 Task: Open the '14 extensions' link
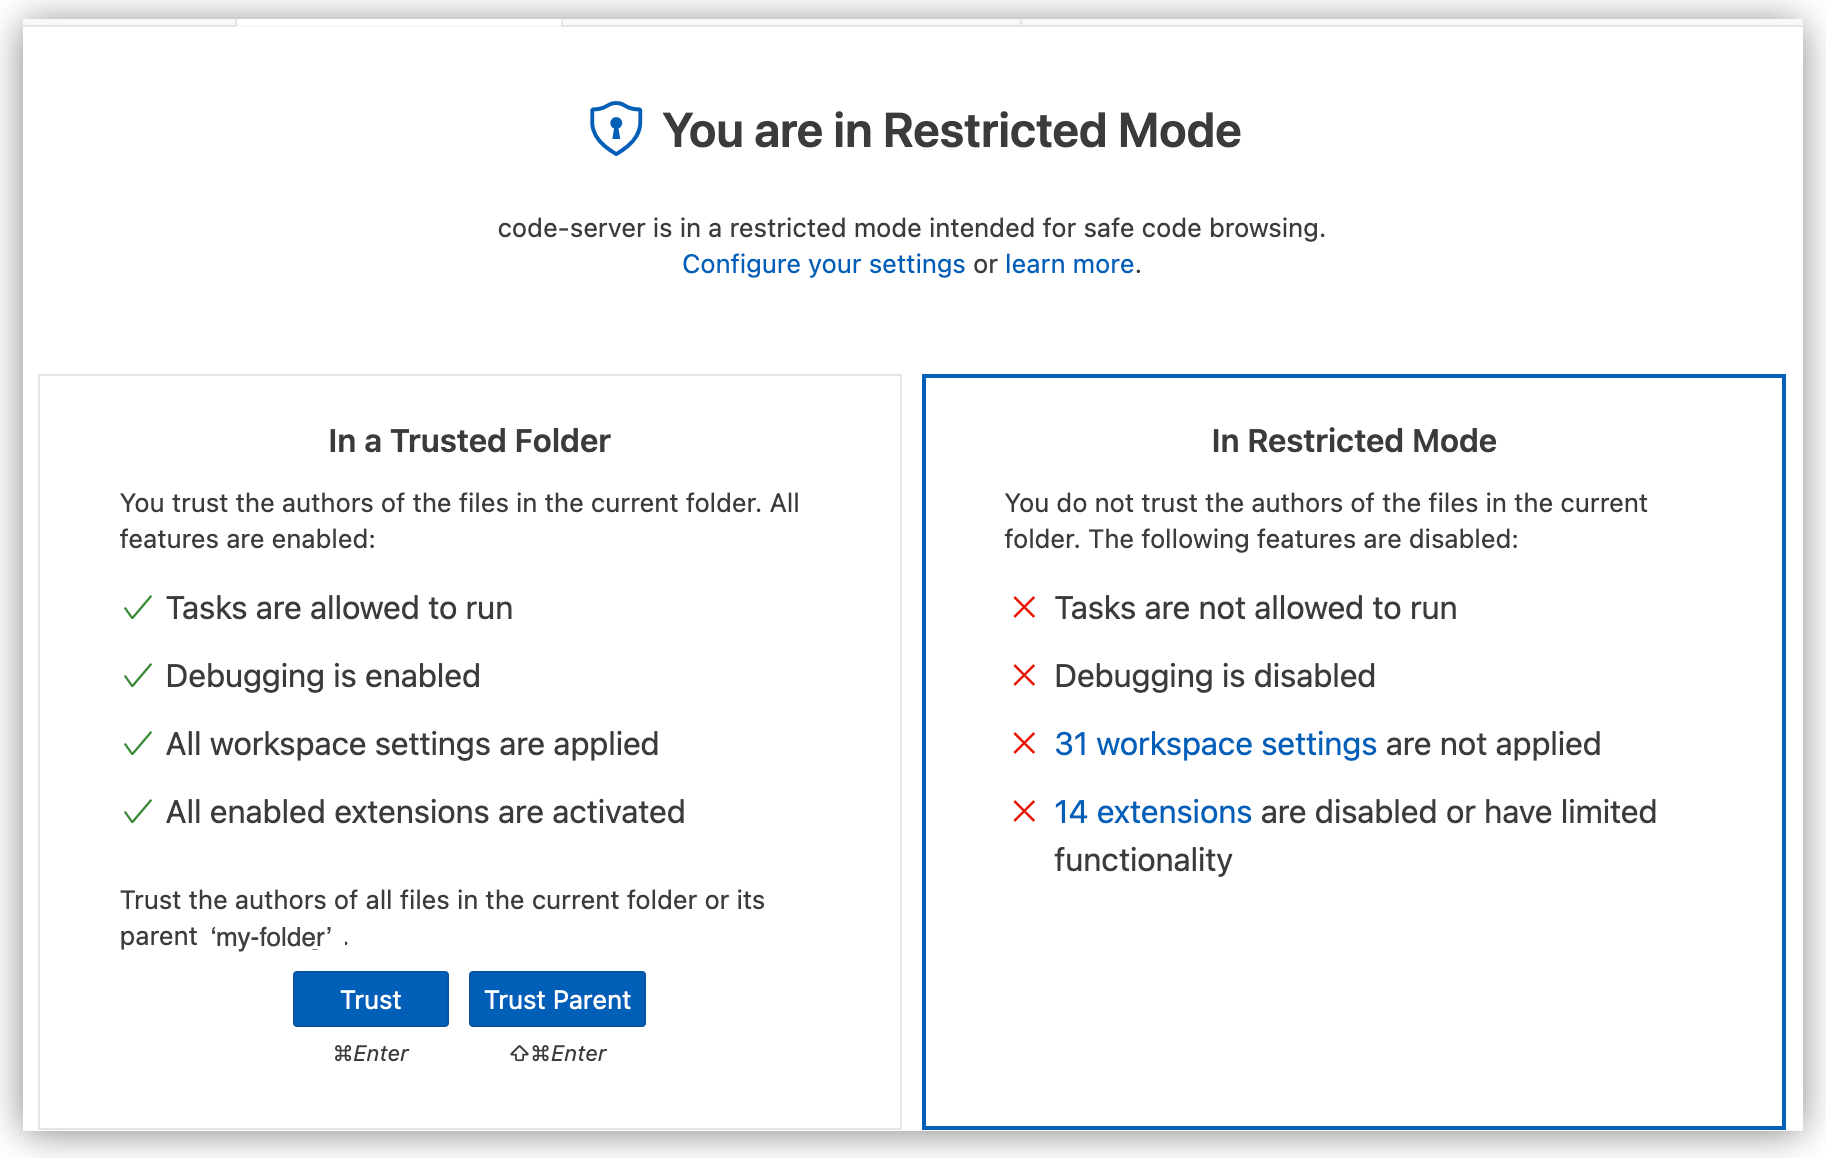(x=1152, y=811)
